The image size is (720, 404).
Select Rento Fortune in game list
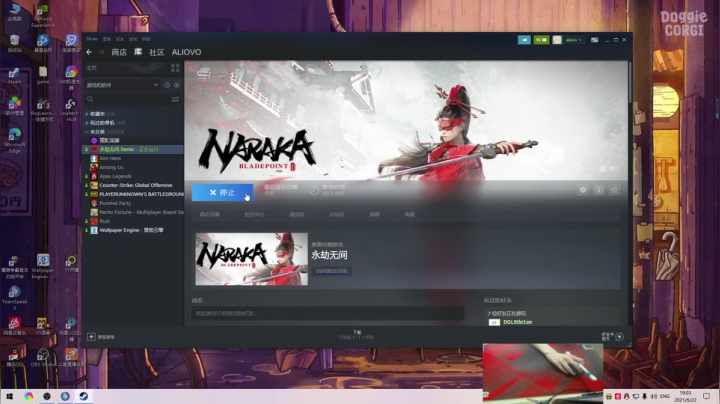click(x=133, y=212)
